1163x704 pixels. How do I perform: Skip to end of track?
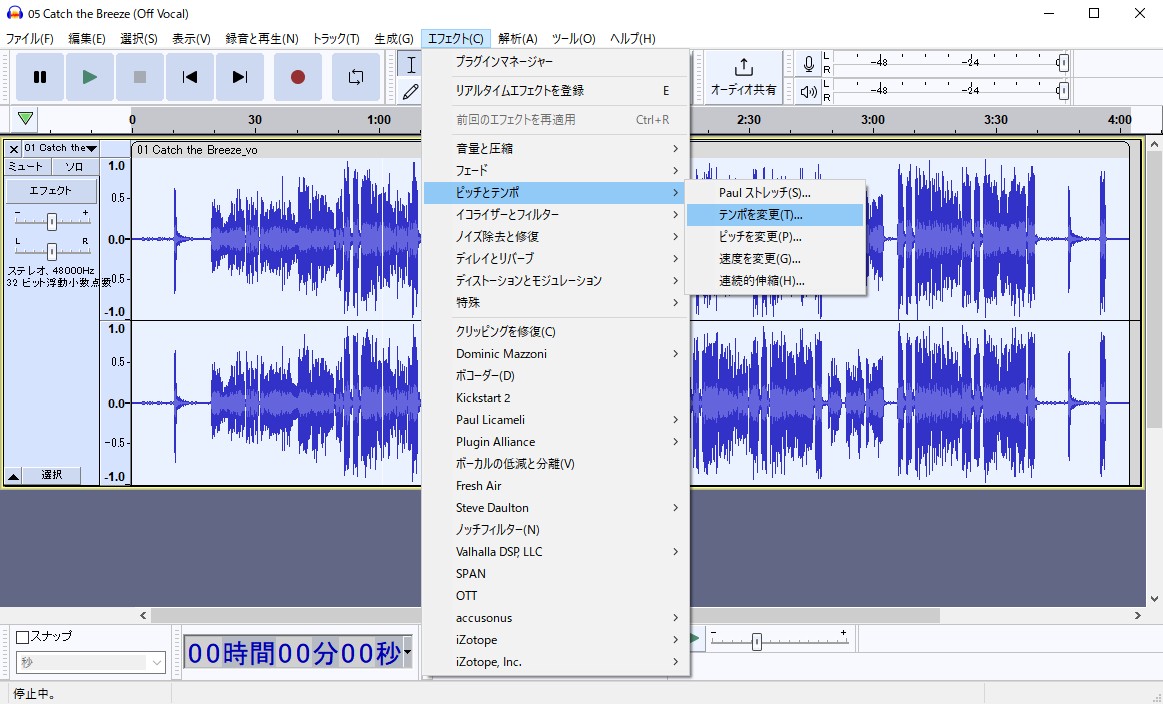(240, 77)
